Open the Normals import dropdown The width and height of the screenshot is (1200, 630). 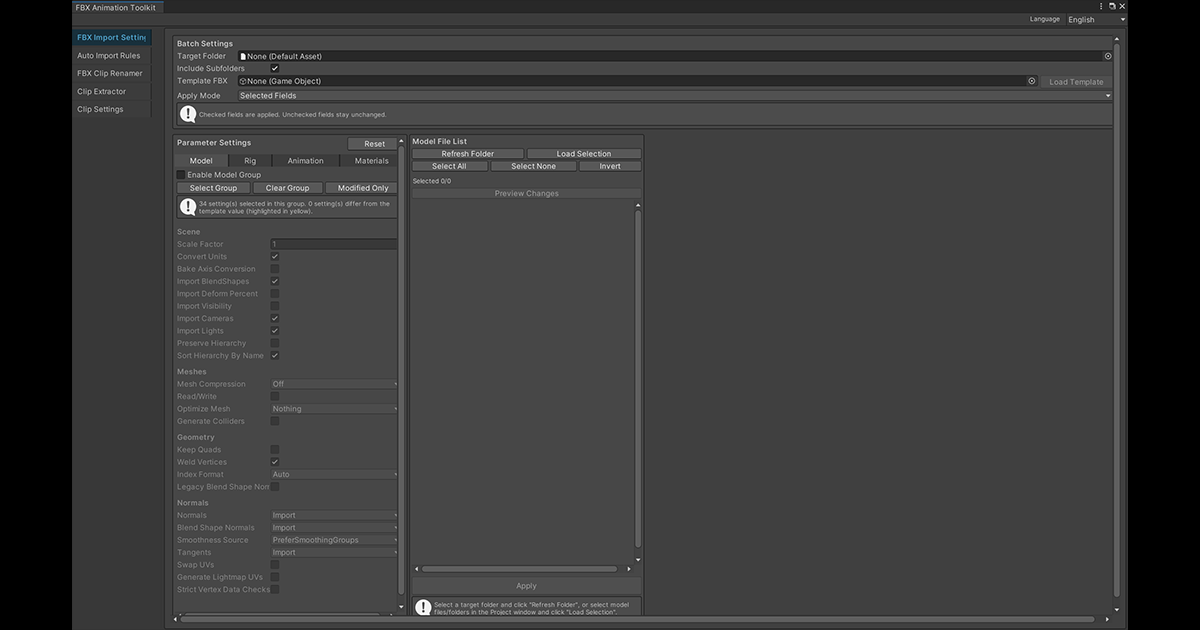tap(334, 516)
